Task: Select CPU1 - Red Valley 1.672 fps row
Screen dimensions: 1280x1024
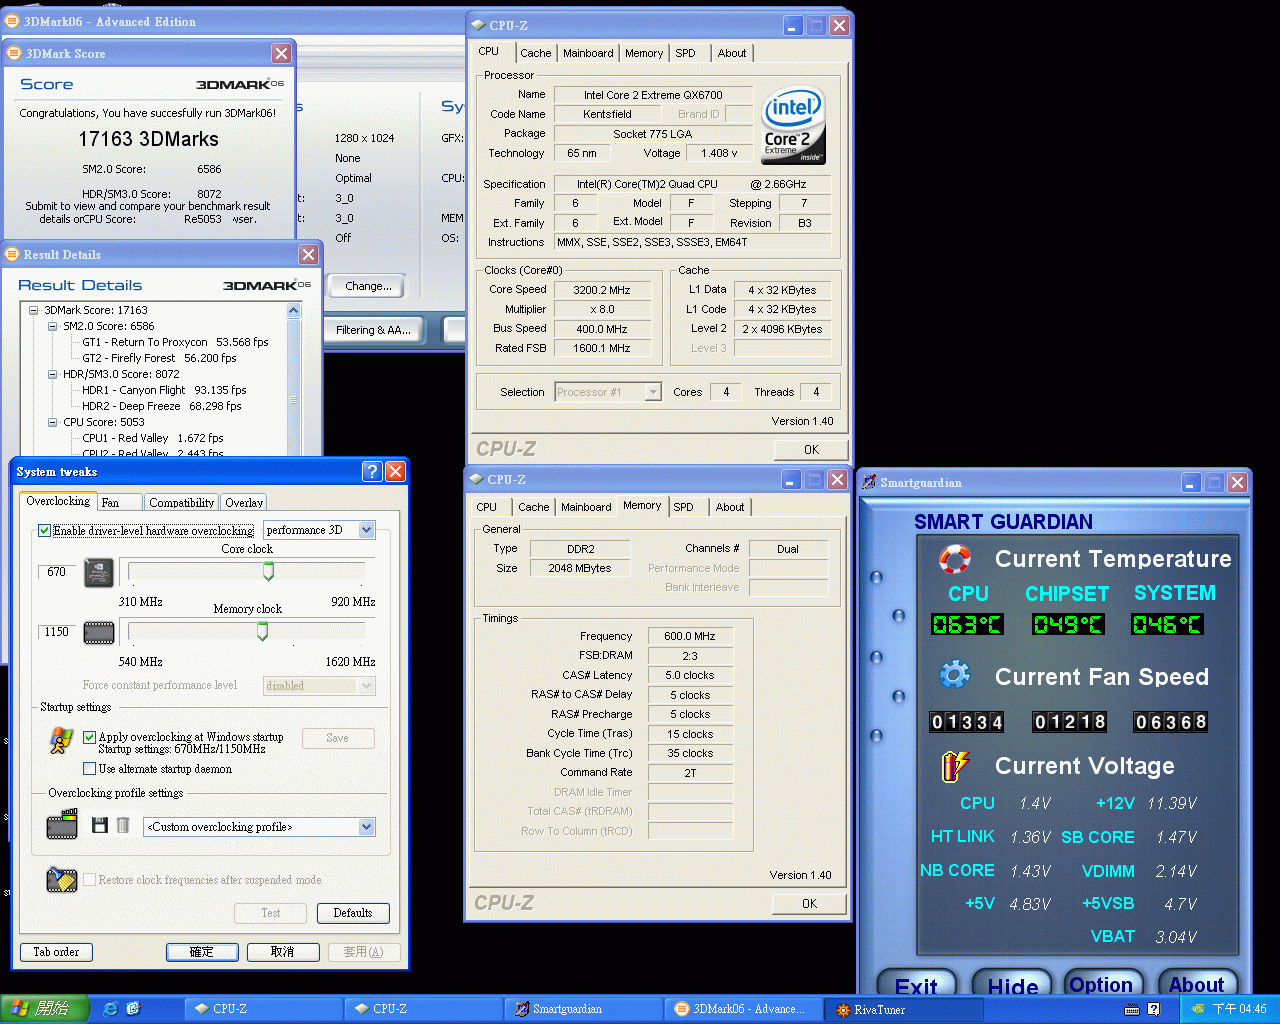Action: pyautogui.click(x=152, y=438)
